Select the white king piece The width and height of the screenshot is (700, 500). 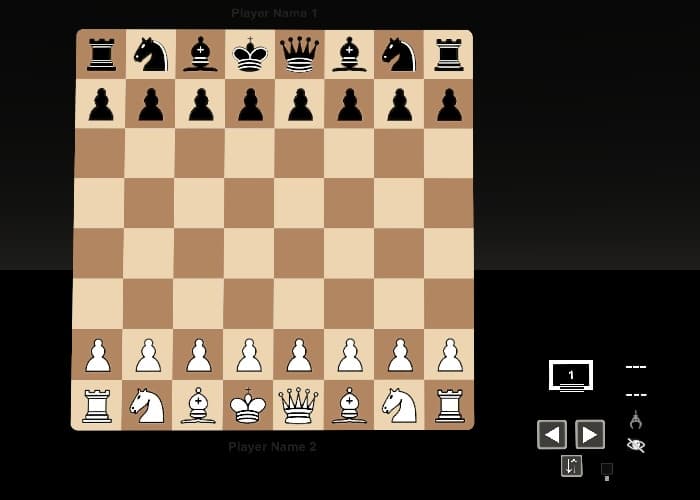(x=248, y=405)
